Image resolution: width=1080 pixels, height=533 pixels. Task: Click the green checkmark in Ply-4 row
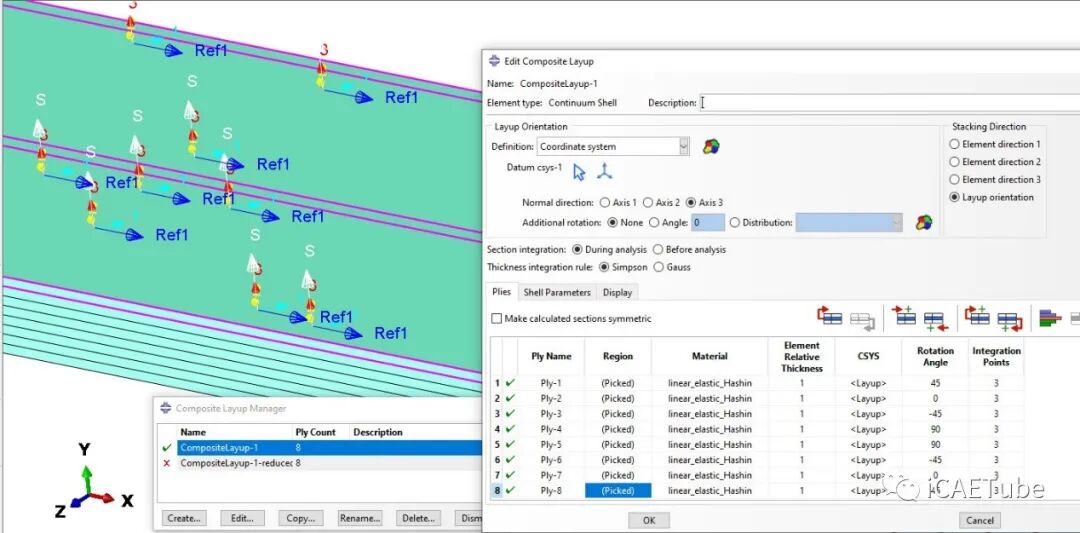tap(510, 429)
